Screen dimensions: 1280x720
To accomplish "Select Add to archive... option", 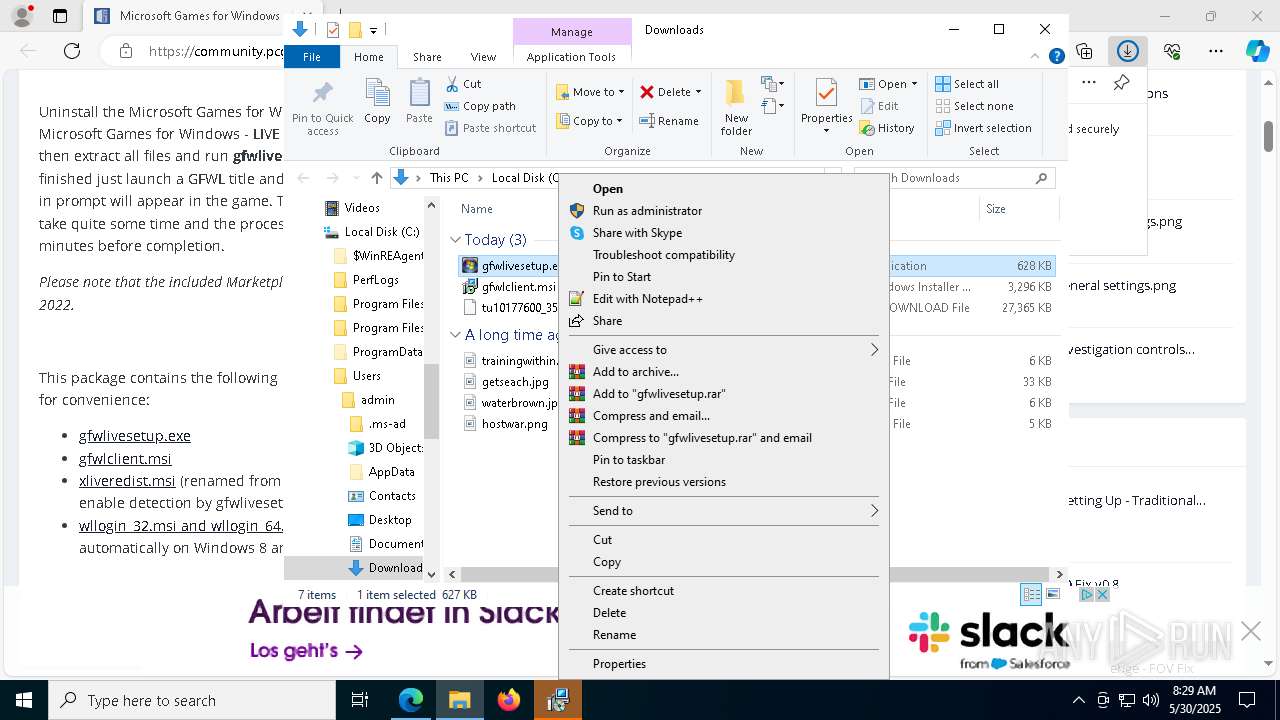I will pyautogui.click(x=723, y=372).
